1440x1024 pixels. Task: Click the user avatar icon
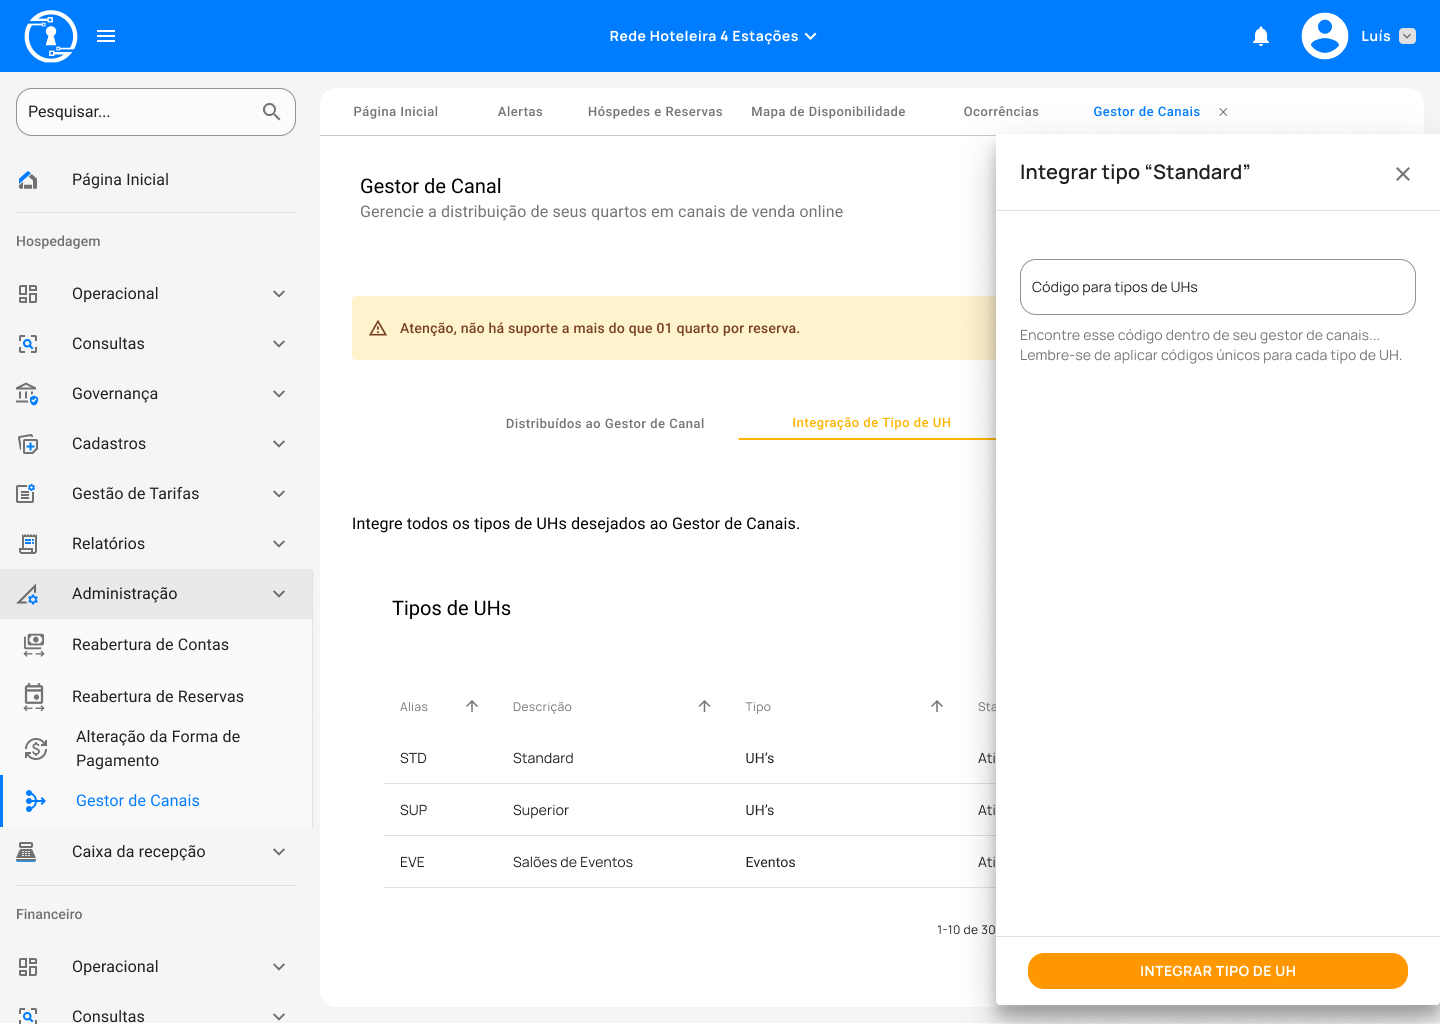click(1324, 36)
